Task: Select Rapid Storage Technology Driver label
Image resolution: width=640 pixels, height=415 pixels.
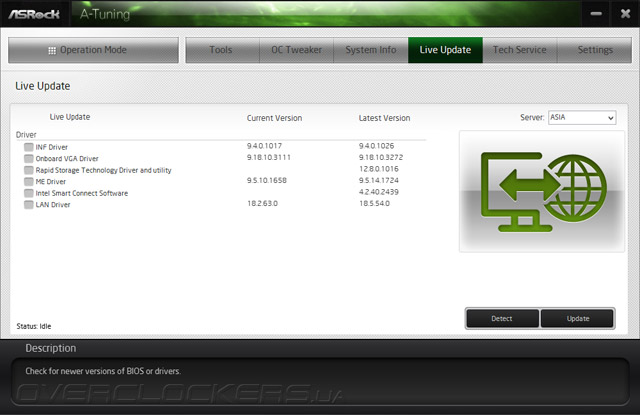Action: (103, 170)
